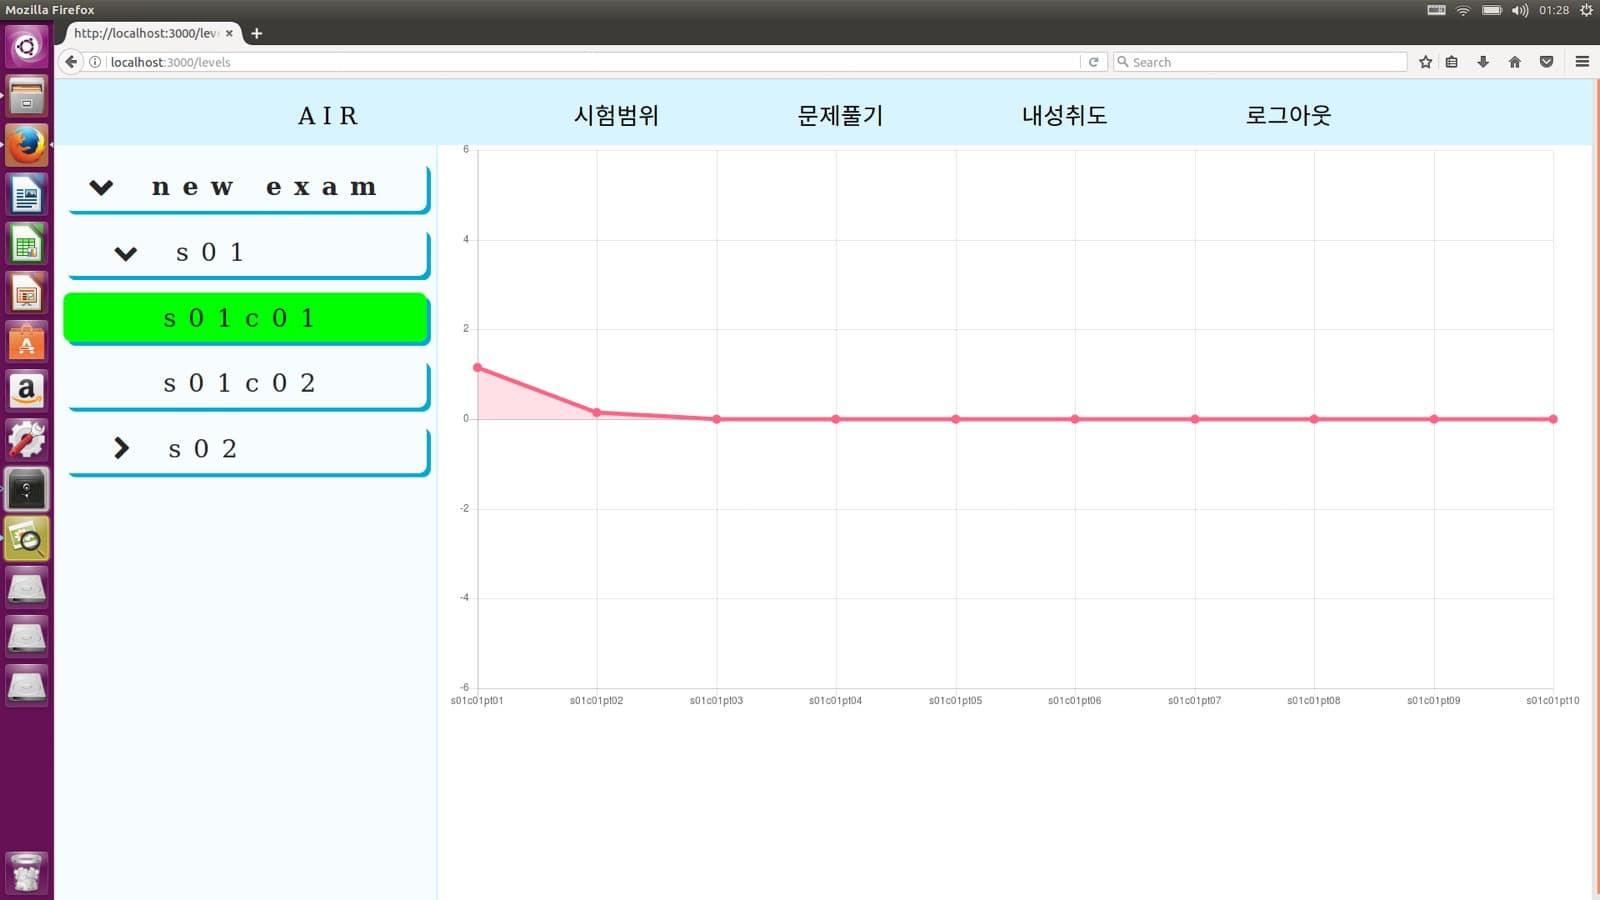Open Ubuntu Dash search icon
This screenshot has height=900, width=1600.
(x=27, y=47)
